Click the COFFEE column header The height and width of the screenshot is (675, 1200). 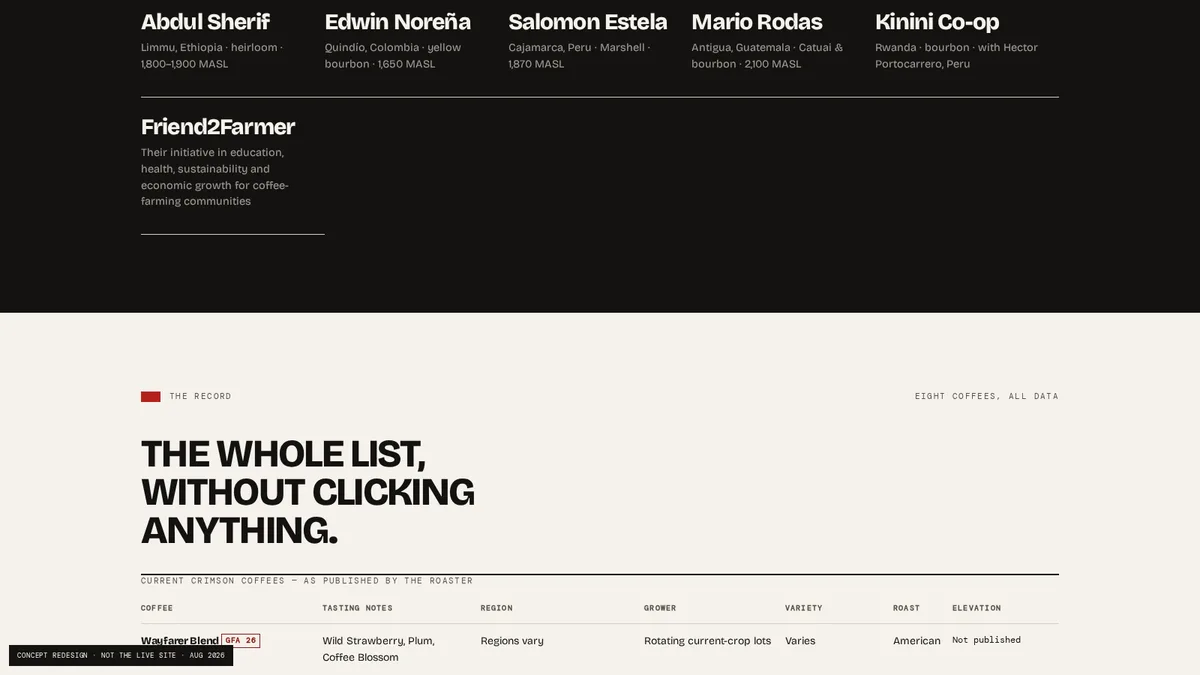157,608
